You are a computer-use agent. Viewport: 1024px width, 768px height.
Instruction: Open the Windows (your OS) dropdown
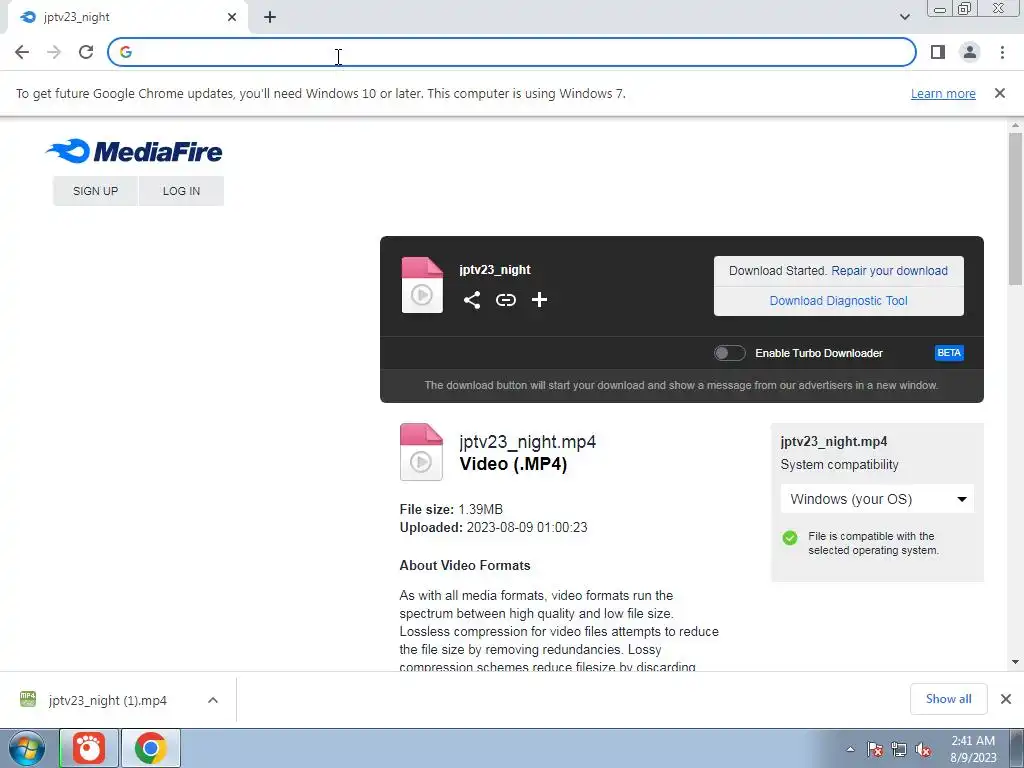877,499
